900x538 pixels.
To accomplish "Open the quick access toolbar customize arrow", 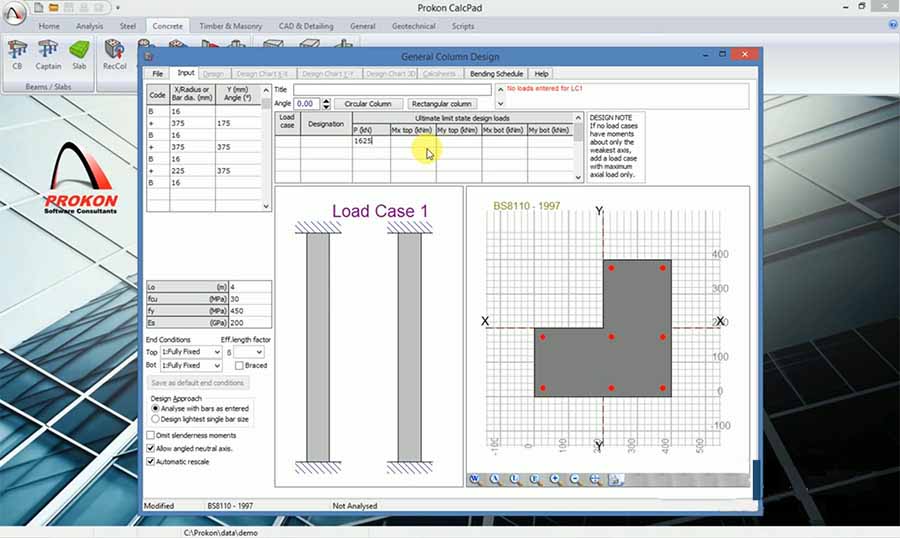I will click(118, 8).
